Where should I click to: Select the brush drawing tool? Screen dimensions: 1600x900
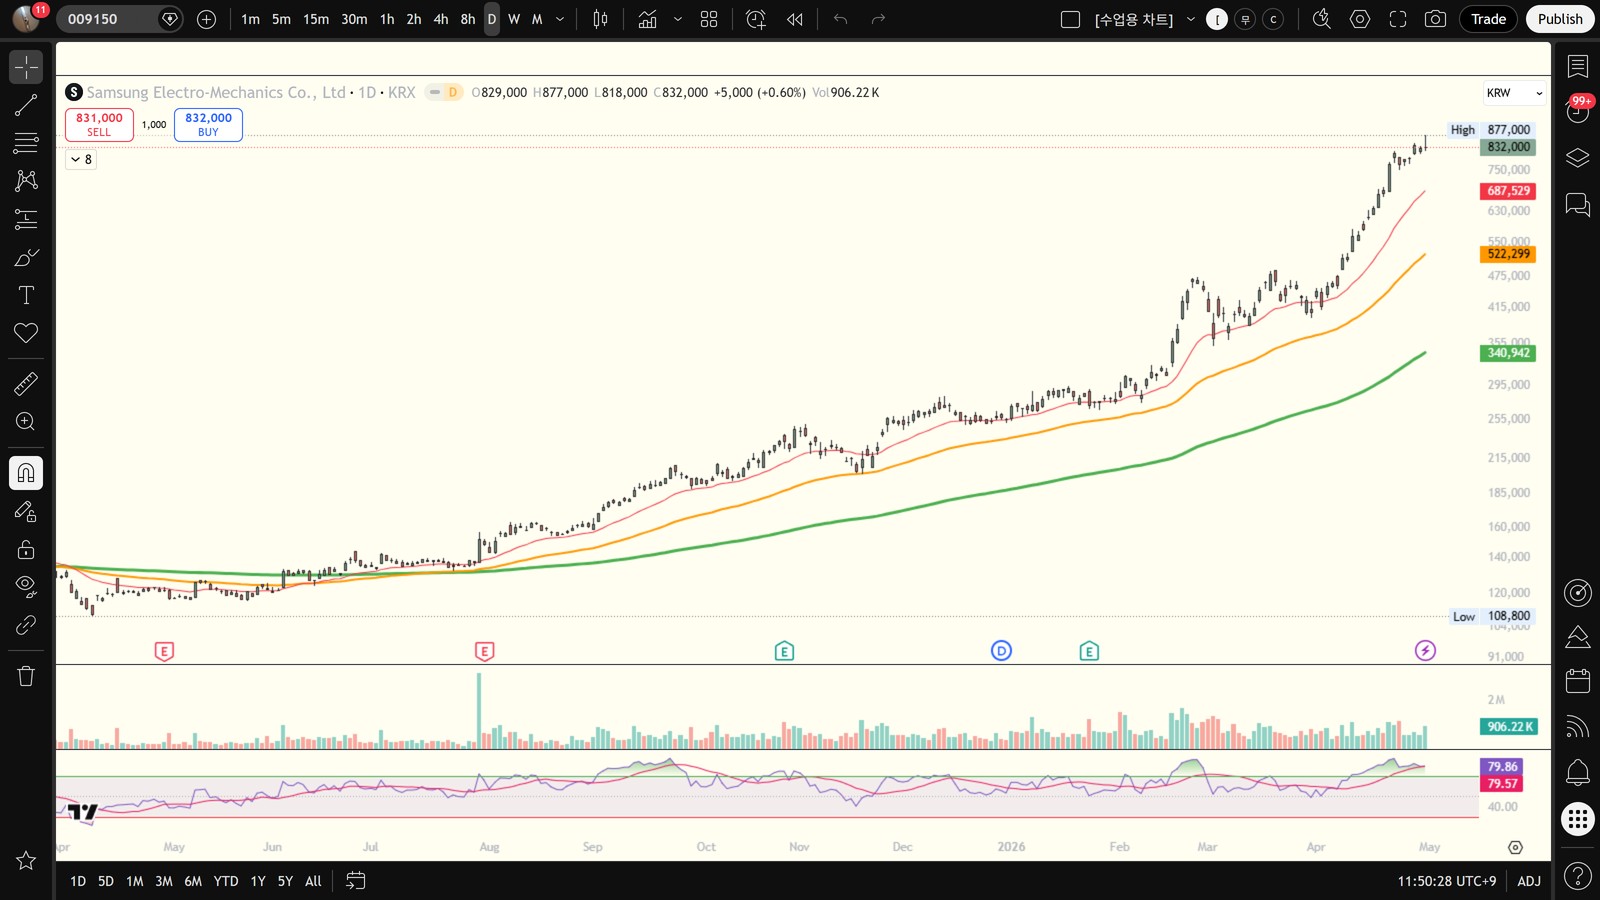[x=26, y=257]
